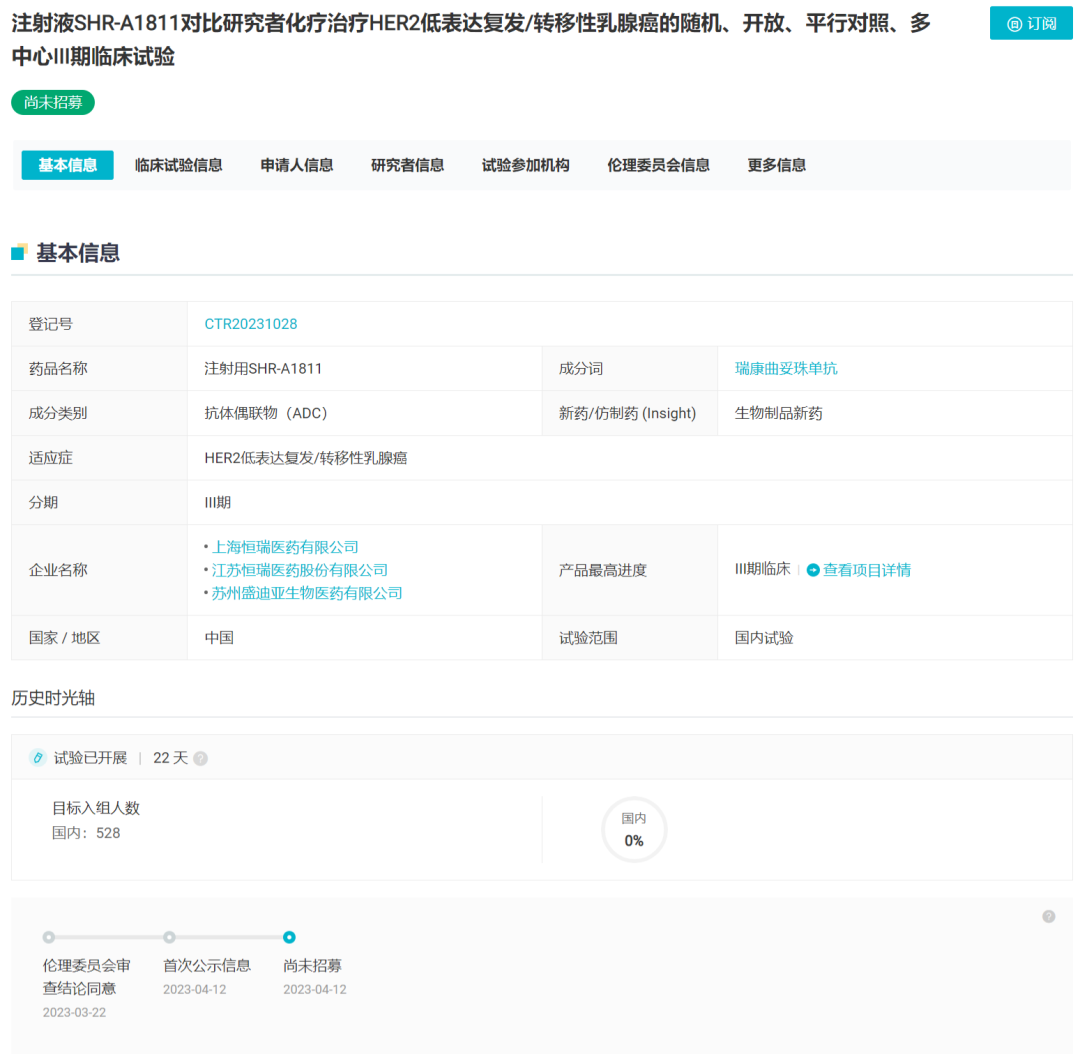
Task: Click 查看项目详情 arrow icon
Action: click(813, 570)
